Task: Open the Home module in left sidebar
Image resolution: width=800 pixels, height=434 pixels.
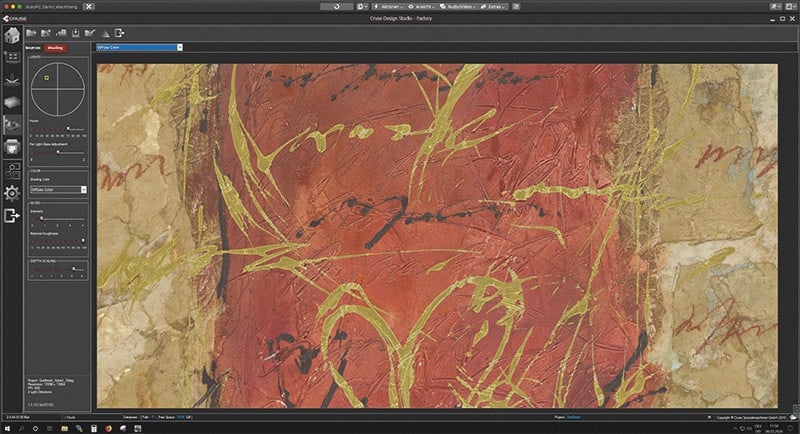Action: (12, 35)
